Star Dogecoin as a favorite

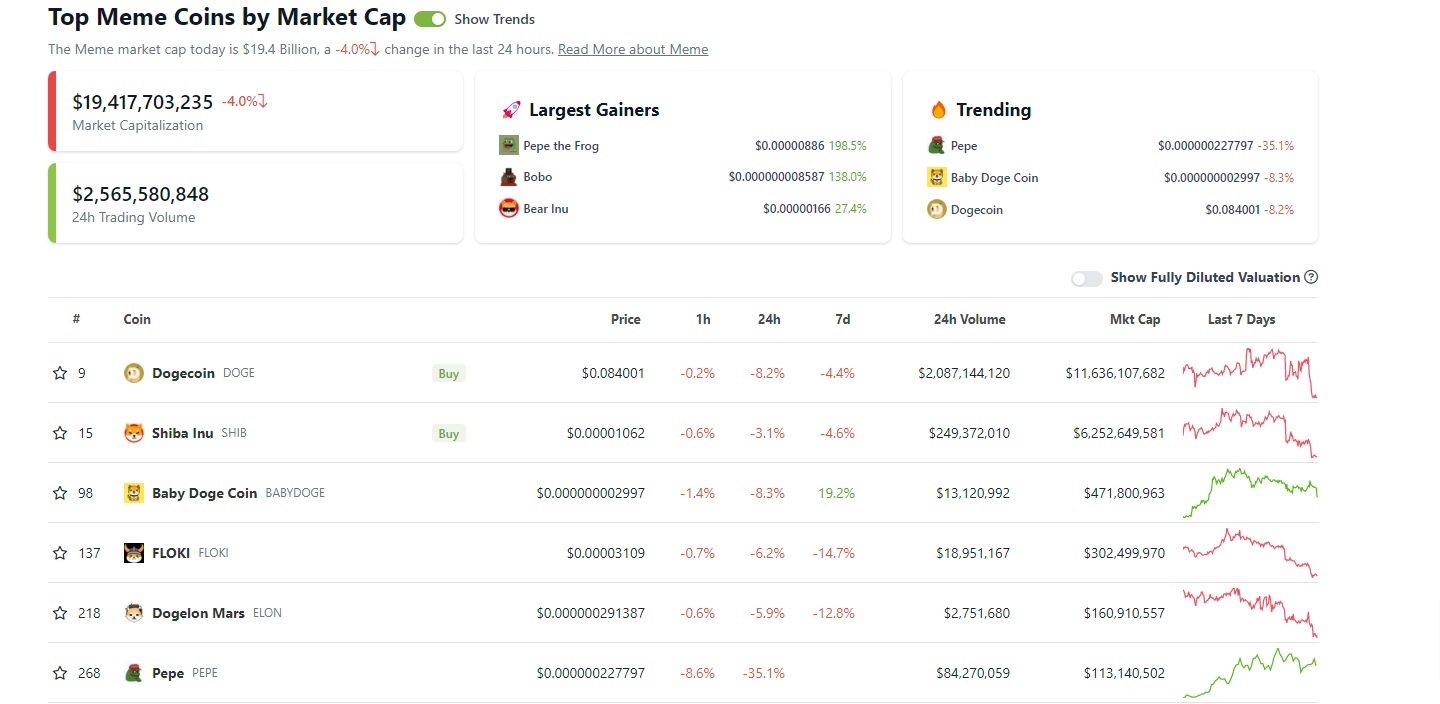pos(58,372)
